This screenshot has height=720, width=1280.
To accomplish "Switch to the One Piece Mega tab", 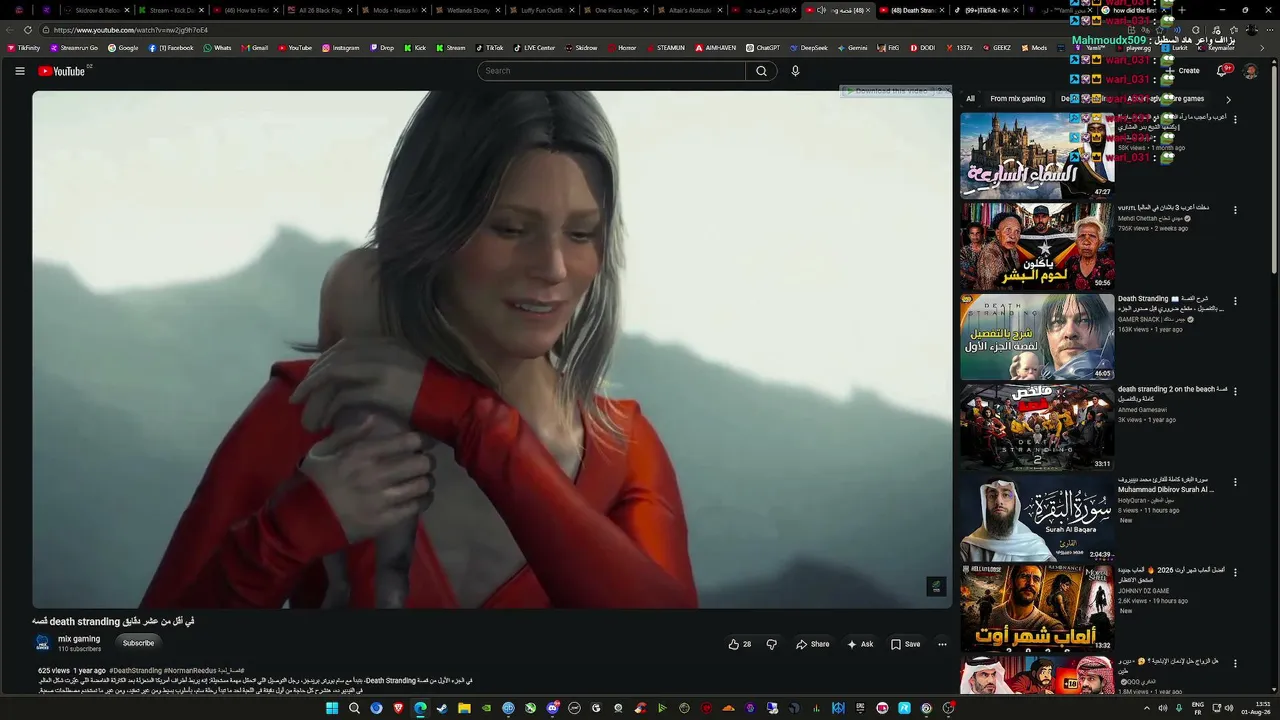I will coord(616,10).
